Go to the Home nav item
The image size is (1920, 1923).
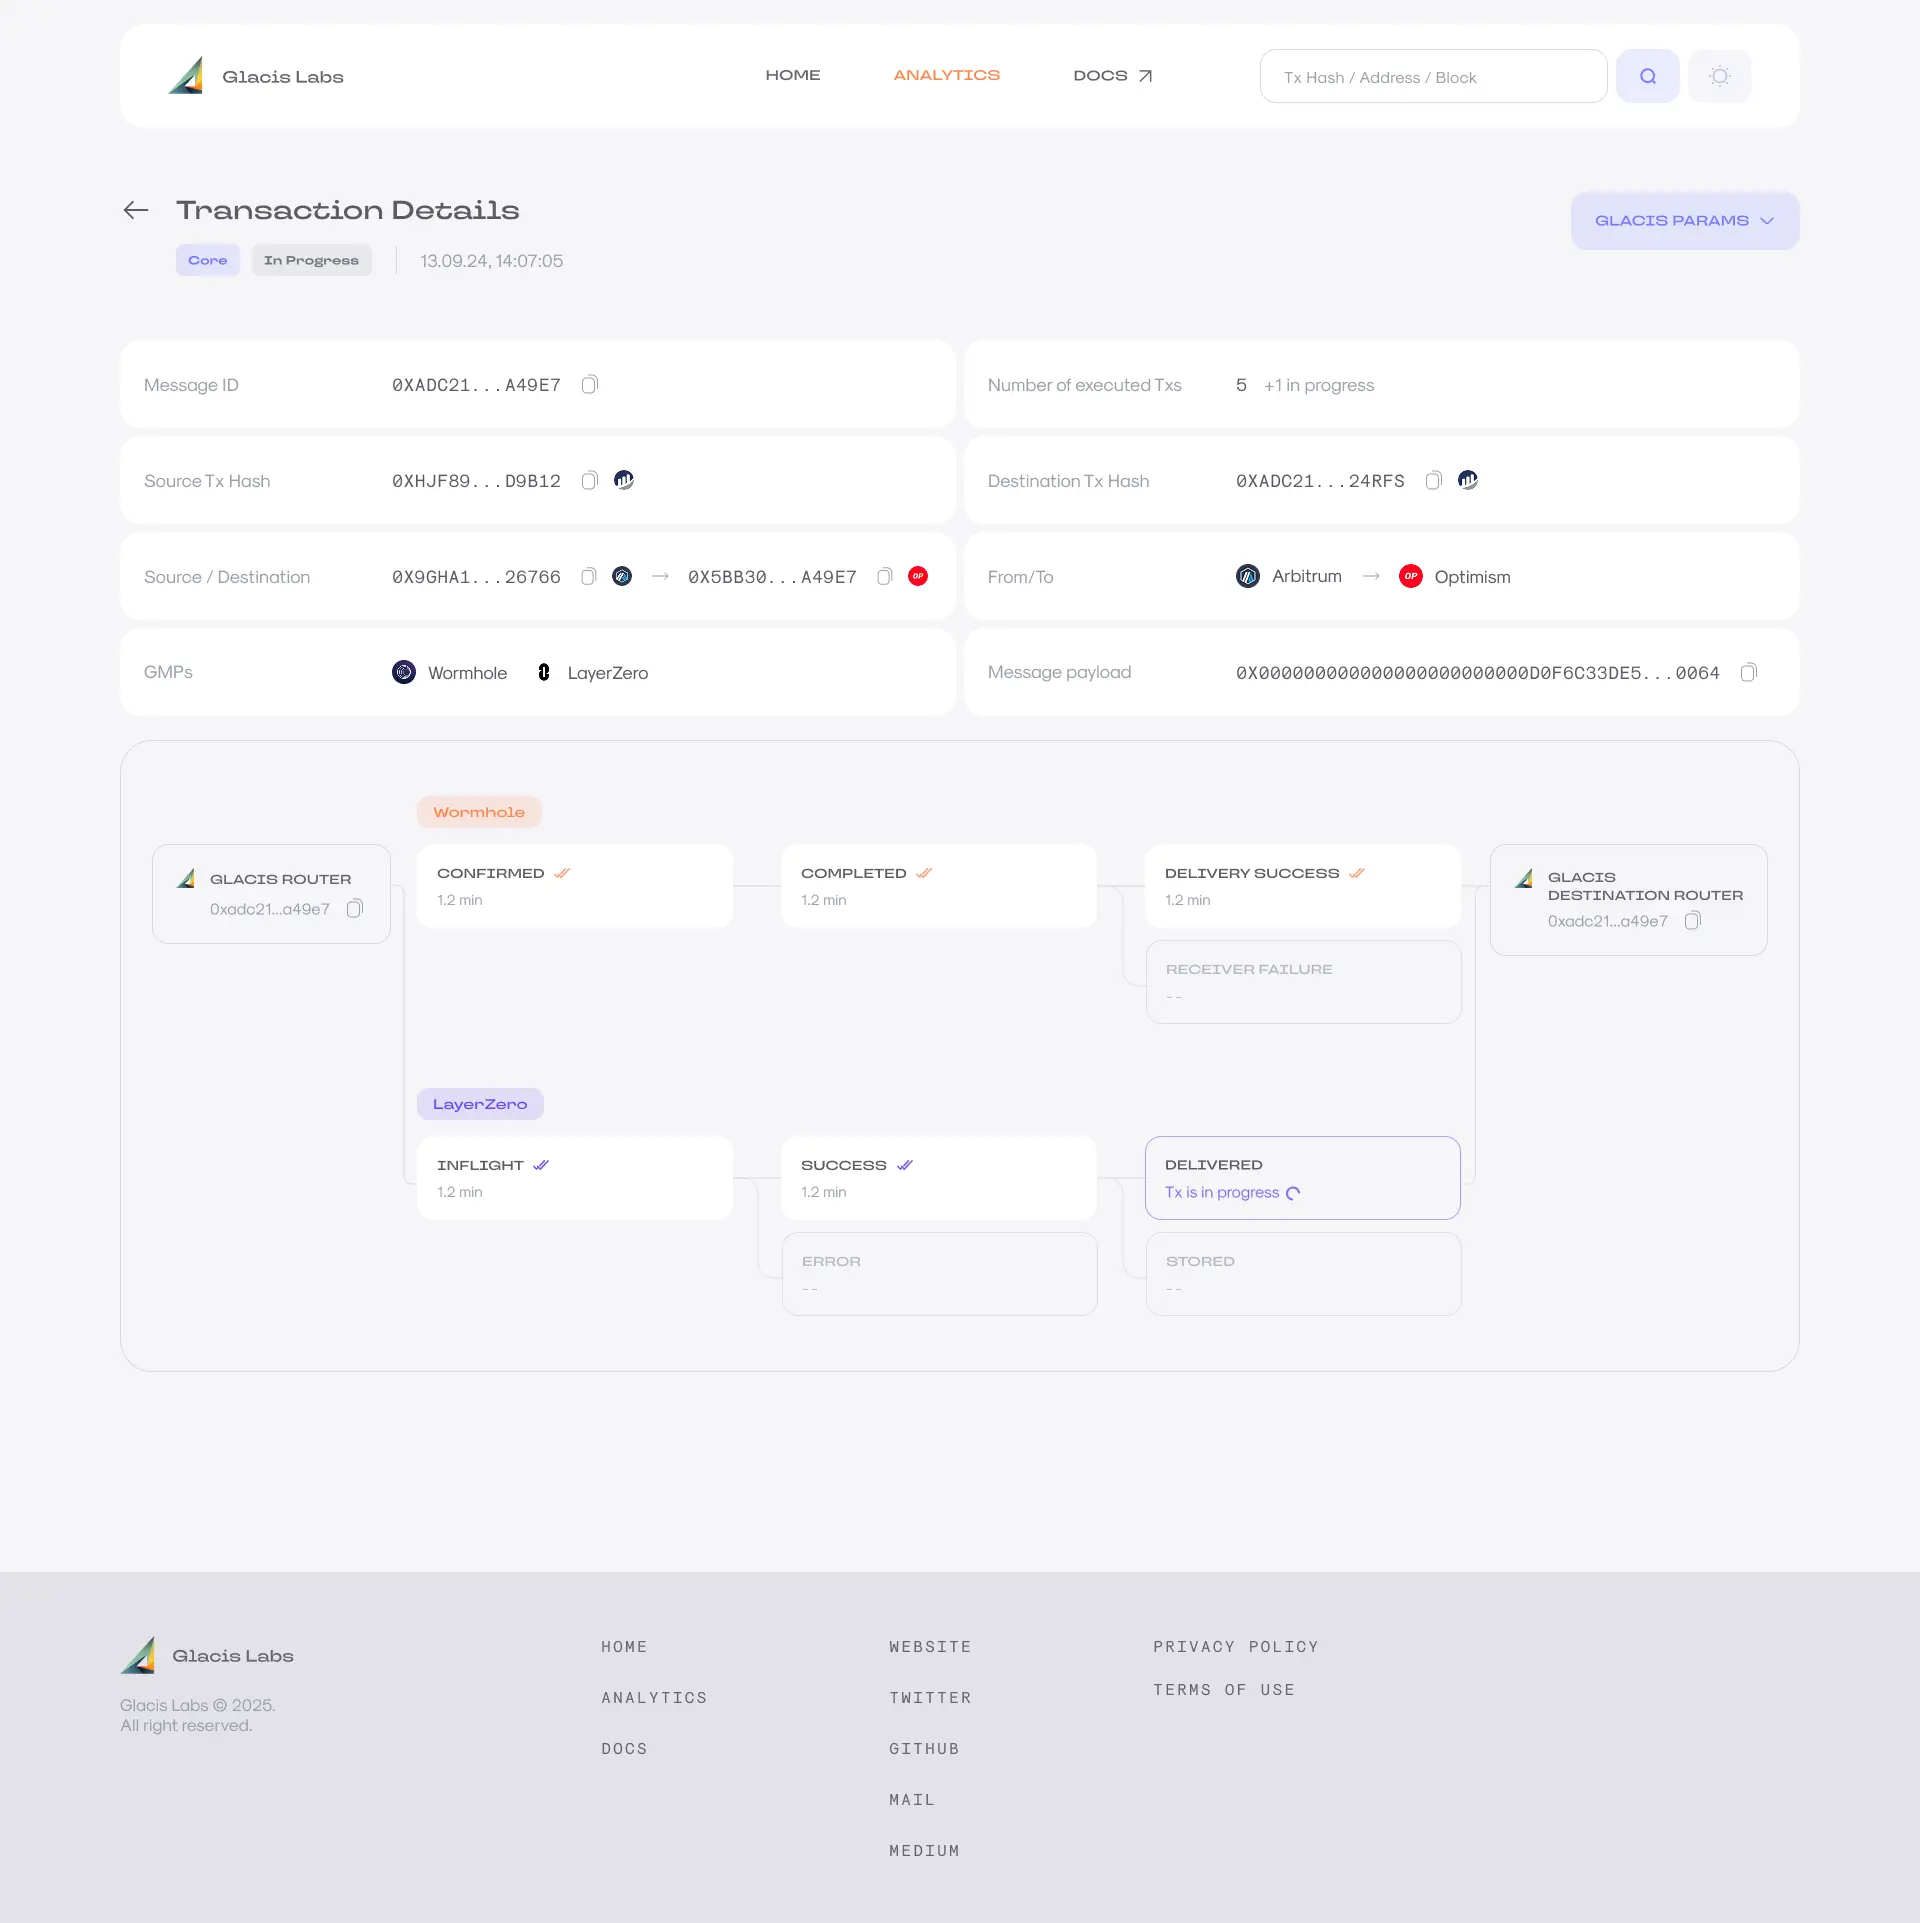(792, 76)
